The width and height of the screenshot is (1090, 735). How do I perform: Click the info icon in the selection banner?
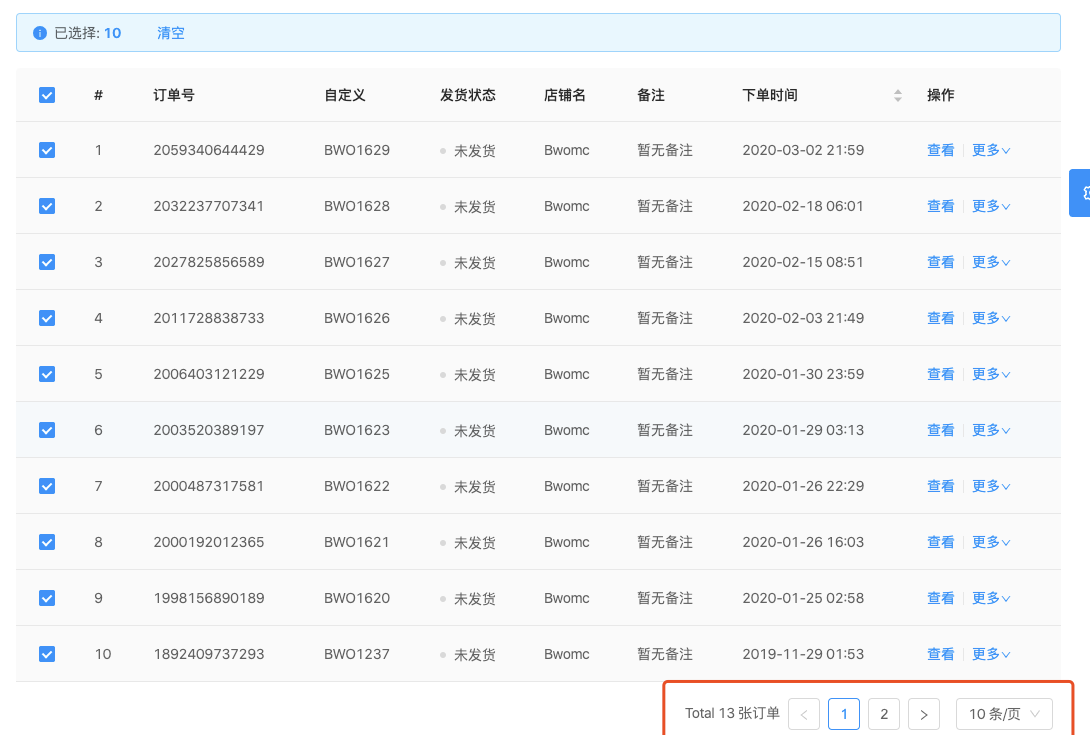pyautogui.click(x=38, y=32)
